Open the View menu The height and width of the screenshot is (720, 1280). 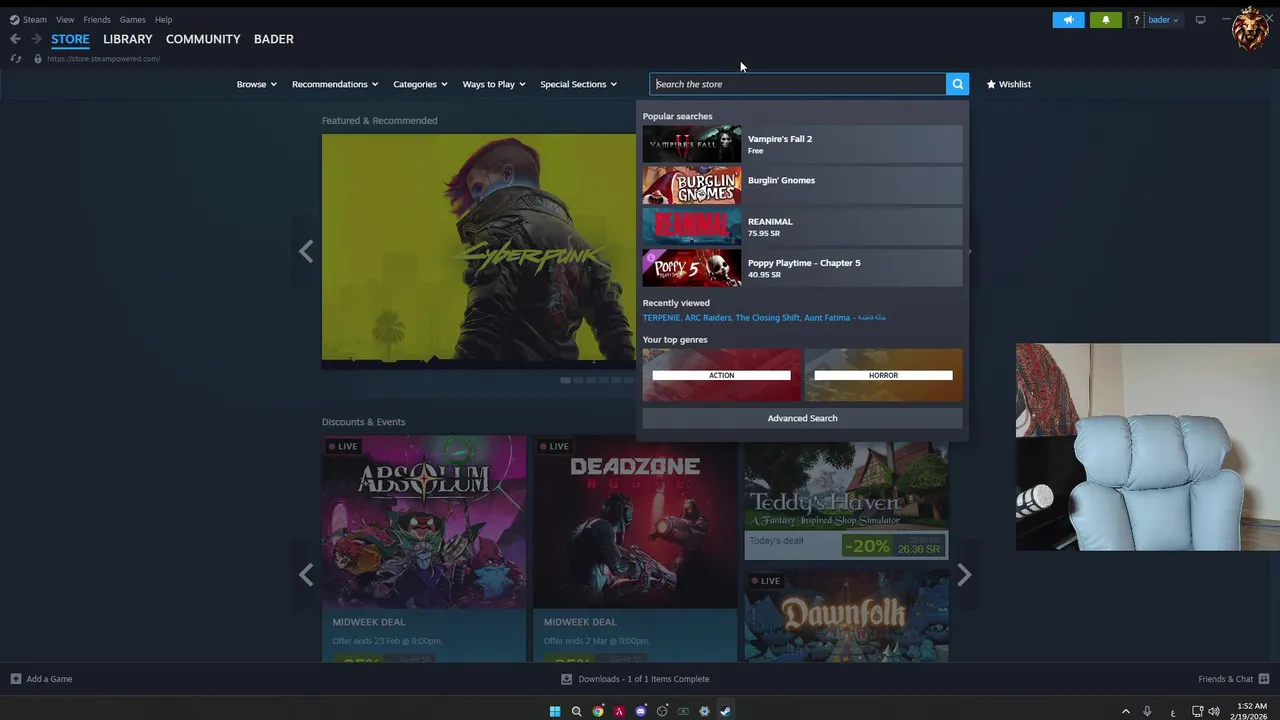click(65, 20)
